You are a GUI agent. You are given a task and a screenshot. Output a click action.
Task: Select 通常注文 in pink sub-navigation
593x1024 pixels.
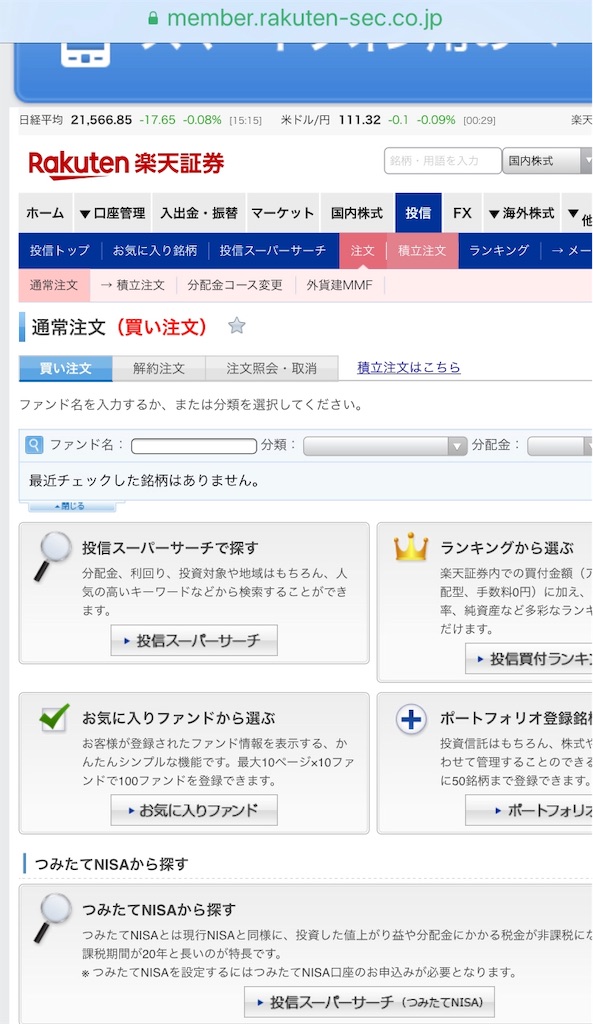point(54,285)
